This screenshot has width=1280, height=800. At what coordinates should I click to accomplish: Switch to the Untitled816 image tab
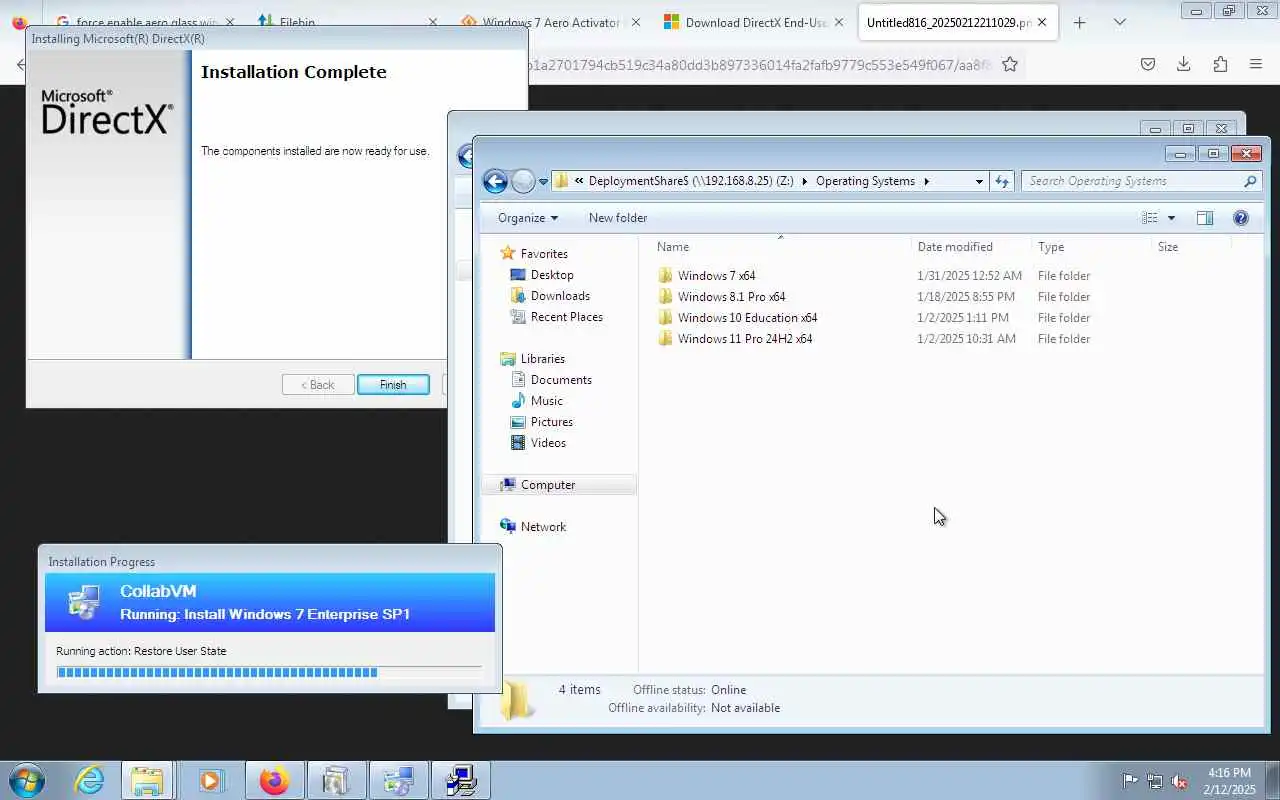pos(958,22)
